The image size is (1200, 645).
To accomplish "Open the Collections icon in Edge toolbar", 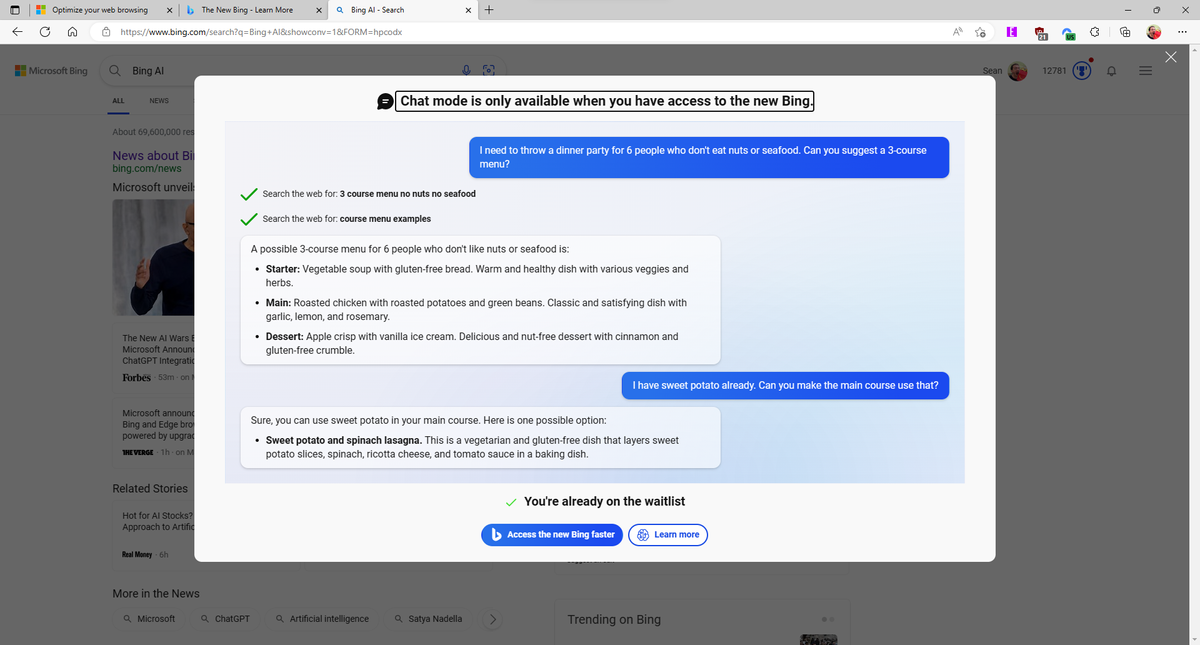I will coord(1125,32).
